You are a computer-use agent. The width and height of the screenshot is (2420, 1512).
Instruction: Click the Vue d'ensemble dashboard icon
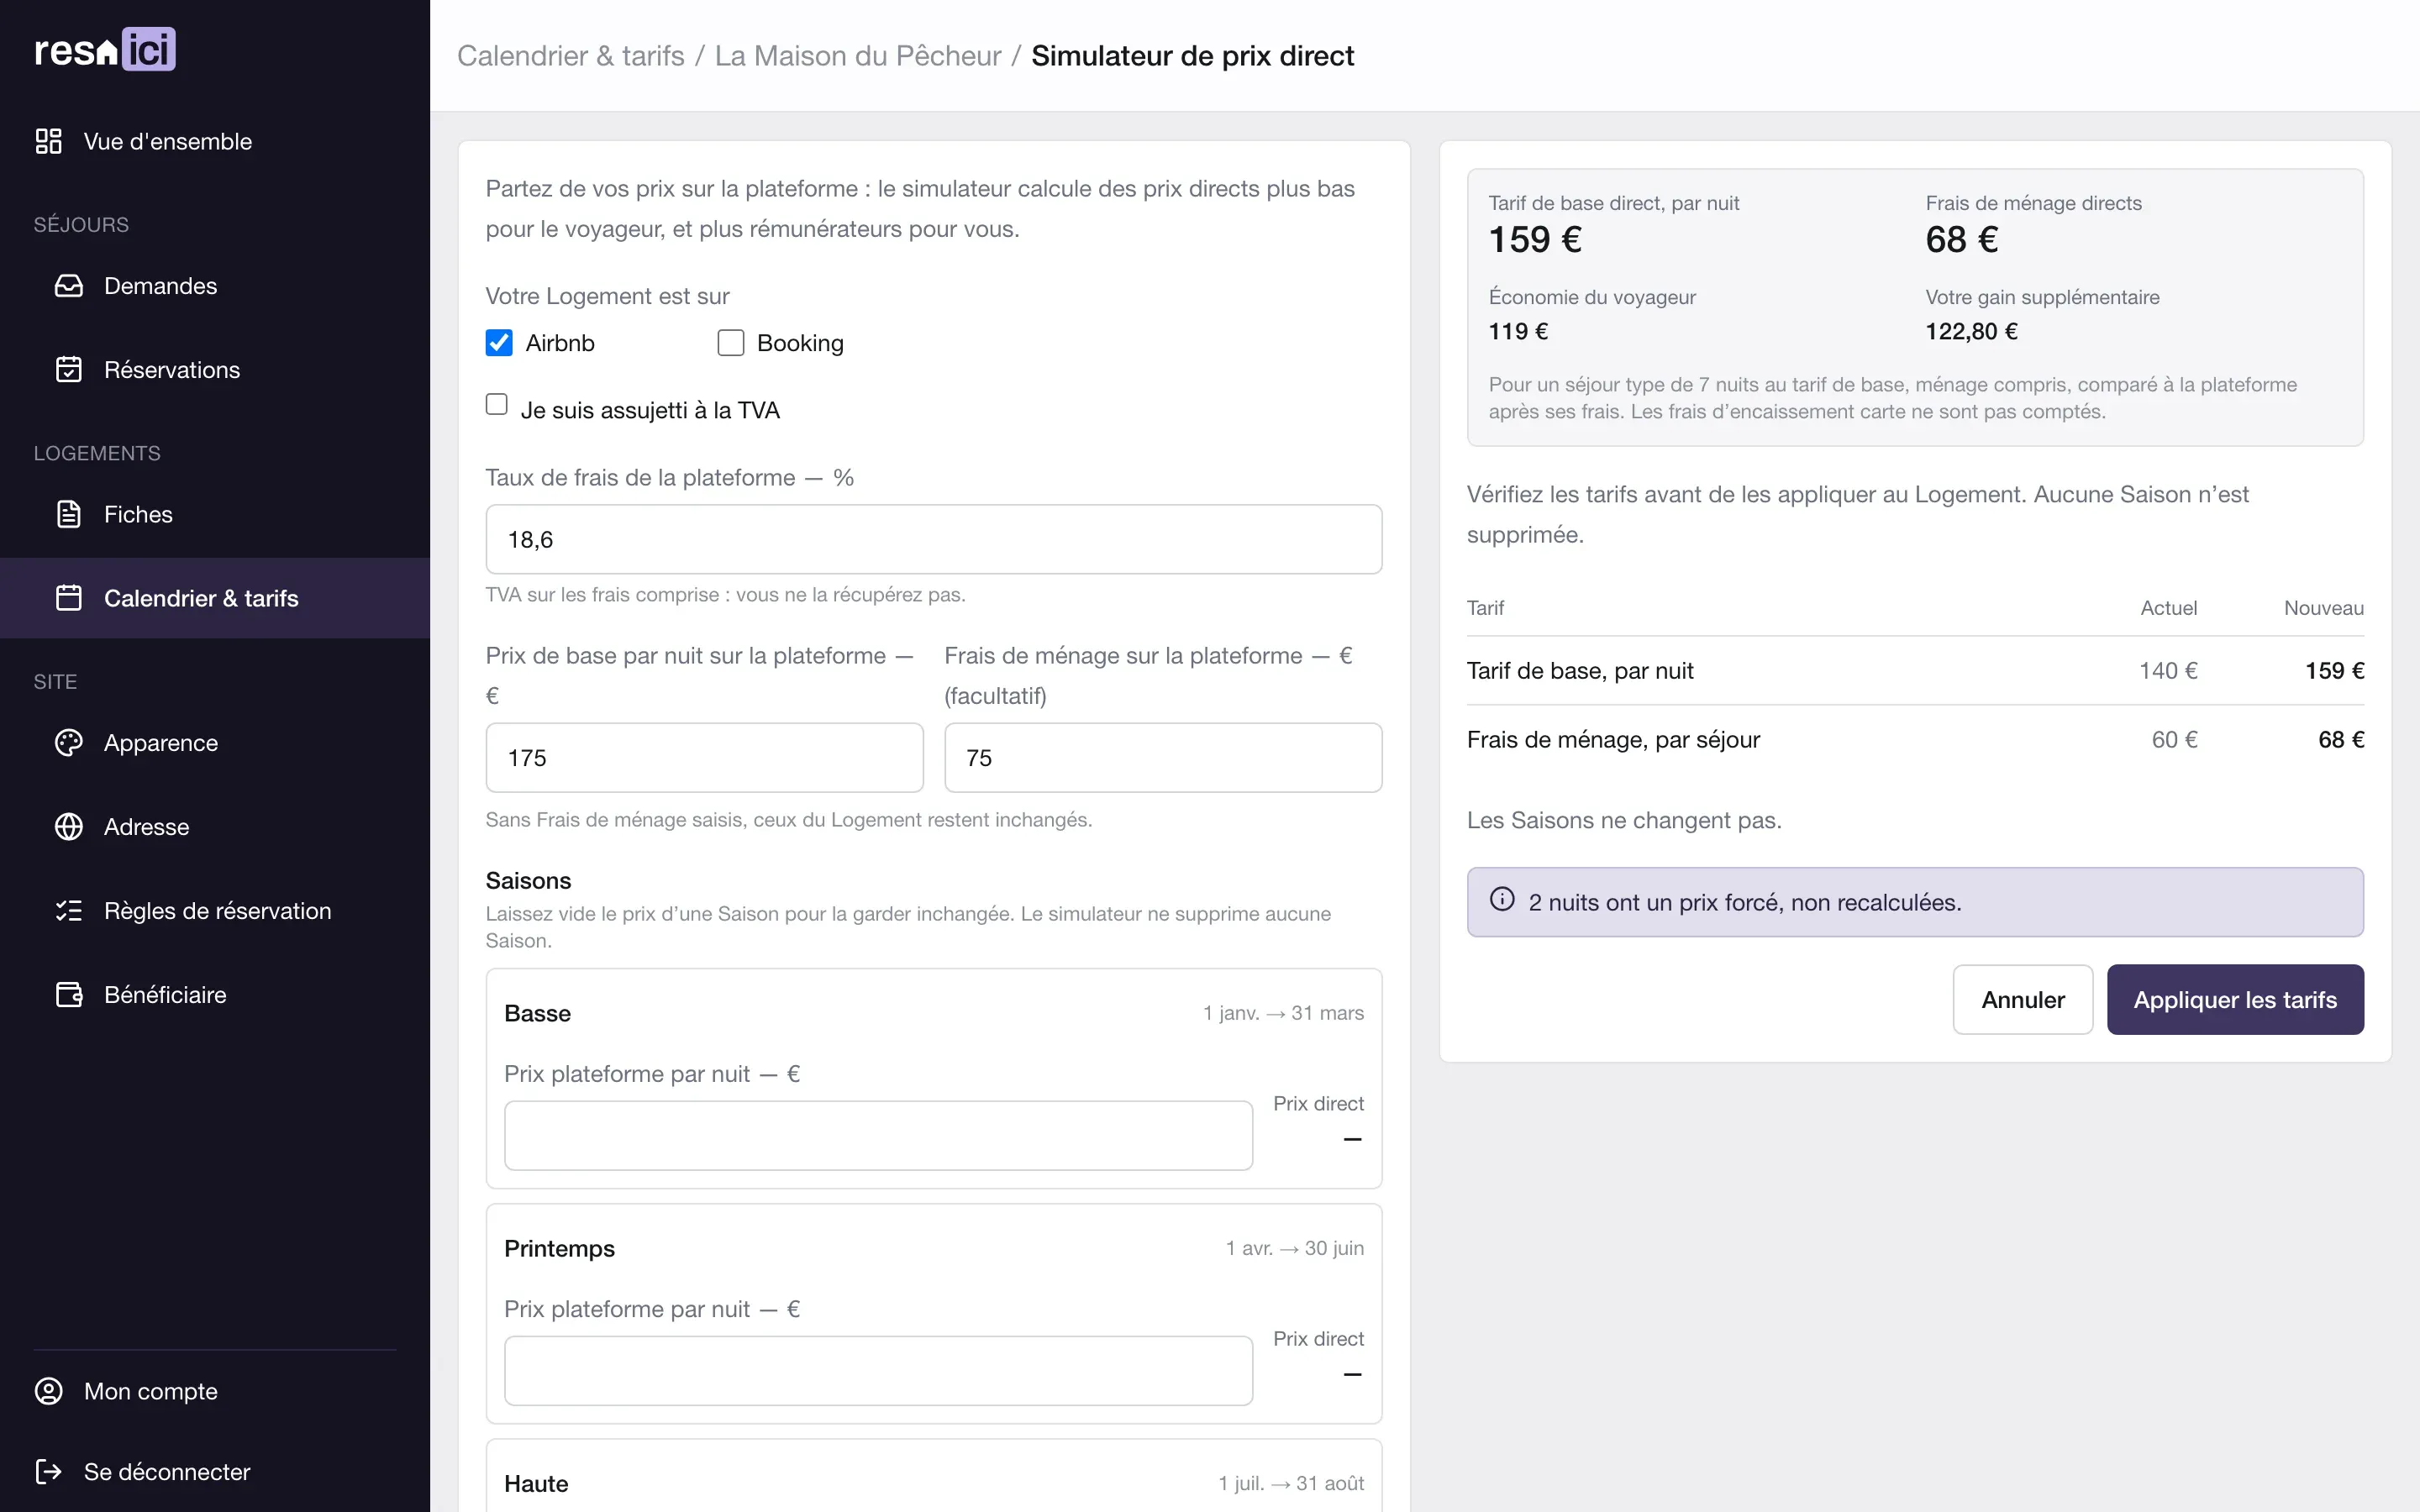pos(48,141)
